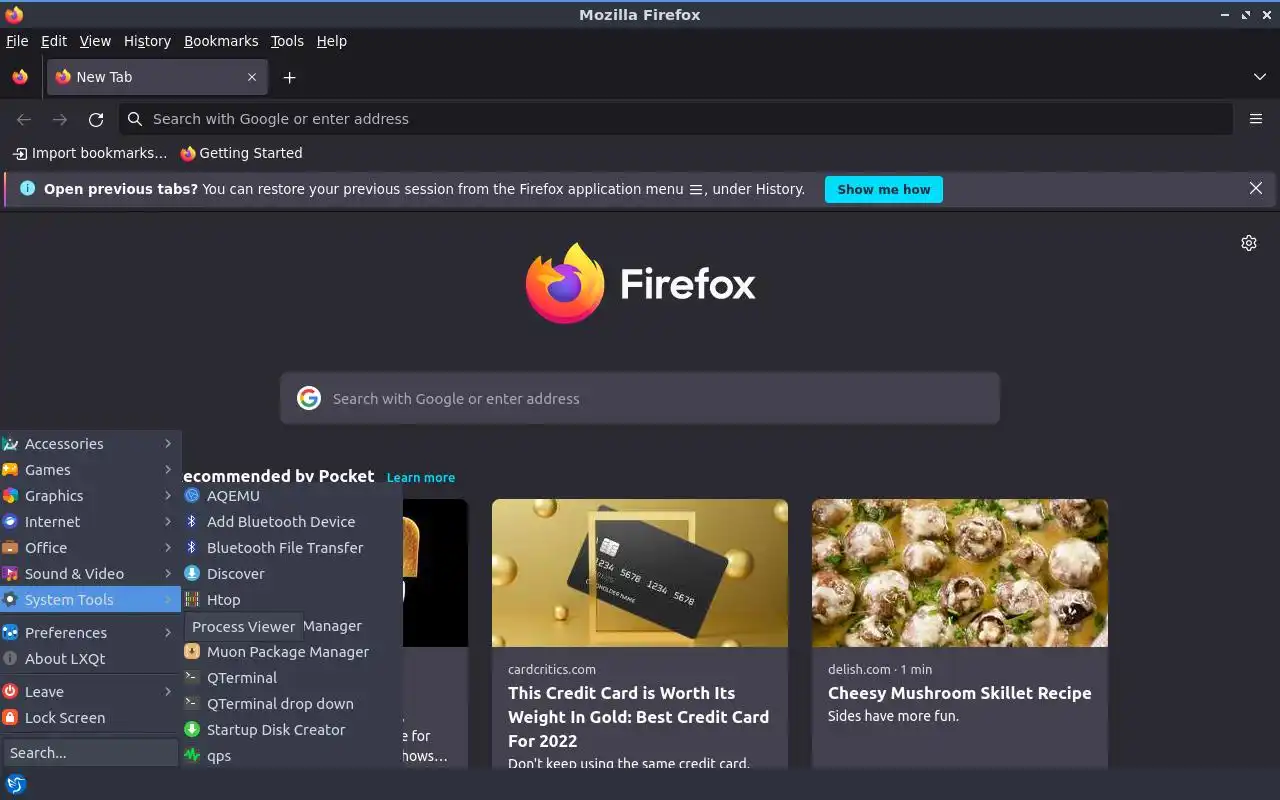Open Muon Package Manager

[292, 652]
